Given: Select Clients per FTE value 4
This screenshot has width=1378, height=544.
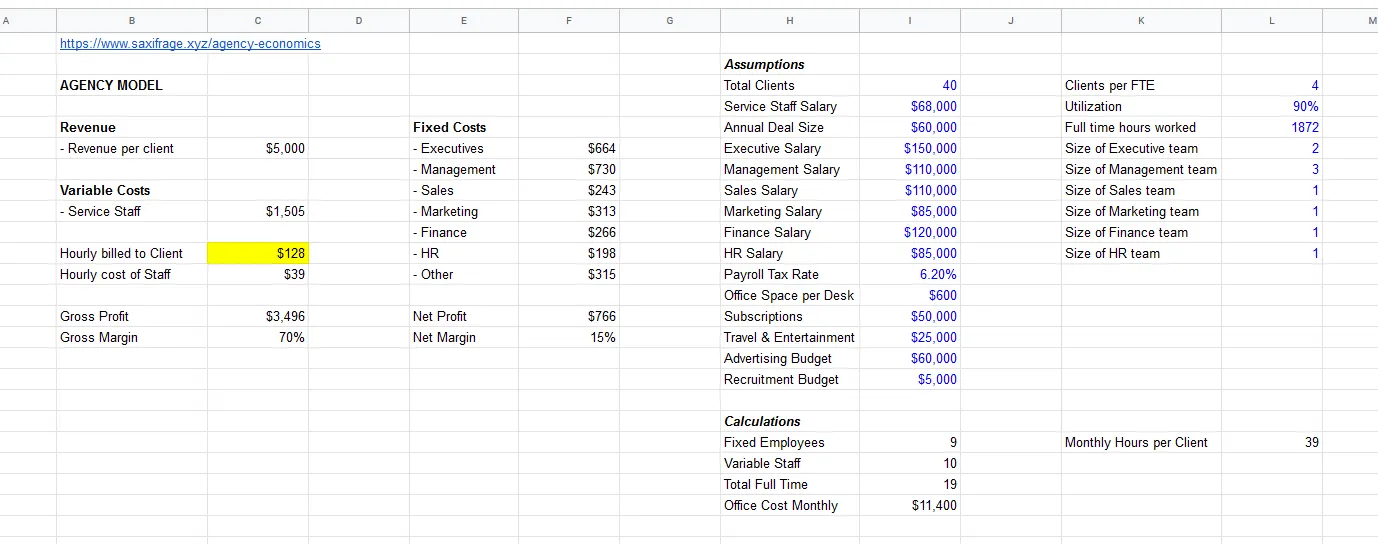Looking at the screenshot, I should click(x=1272, y=86).
